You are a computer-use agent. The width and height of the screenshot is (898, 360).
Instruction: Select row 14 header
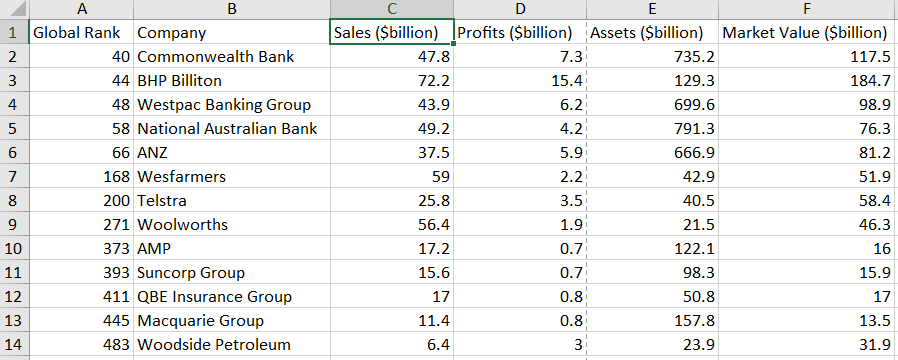(14, 345)
